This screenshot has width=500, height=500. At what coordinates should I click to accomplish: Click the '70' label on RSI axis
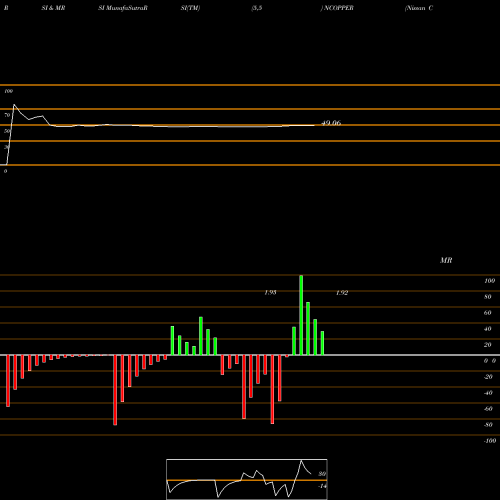click(x=7, y=115)
